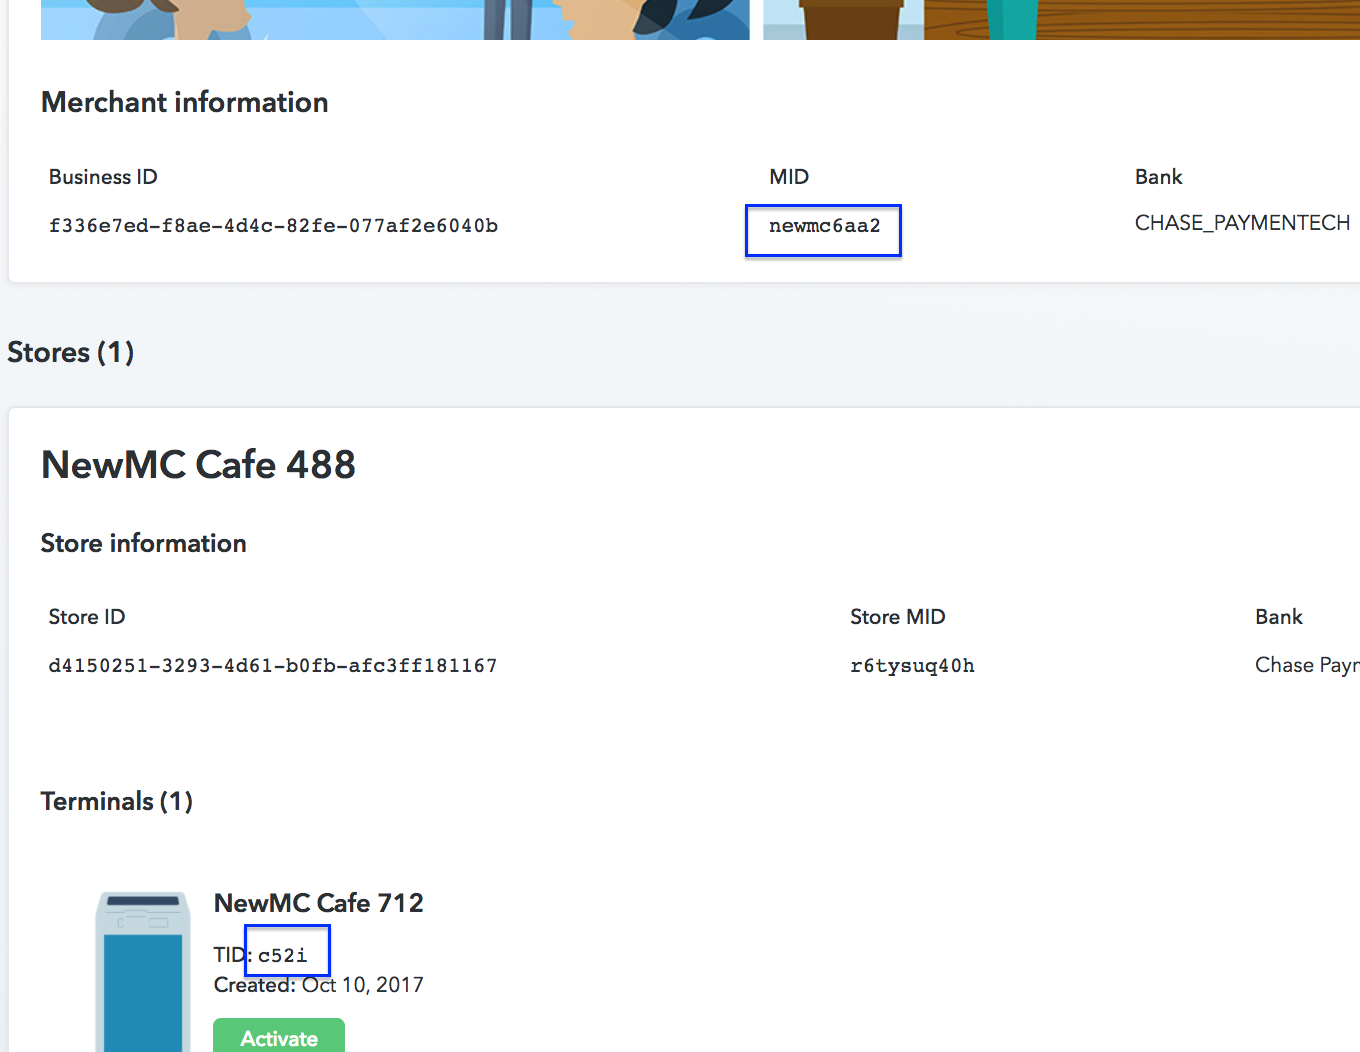
Task: Click the NewMC Cafe 488 store heading
Action: (198, 465)
